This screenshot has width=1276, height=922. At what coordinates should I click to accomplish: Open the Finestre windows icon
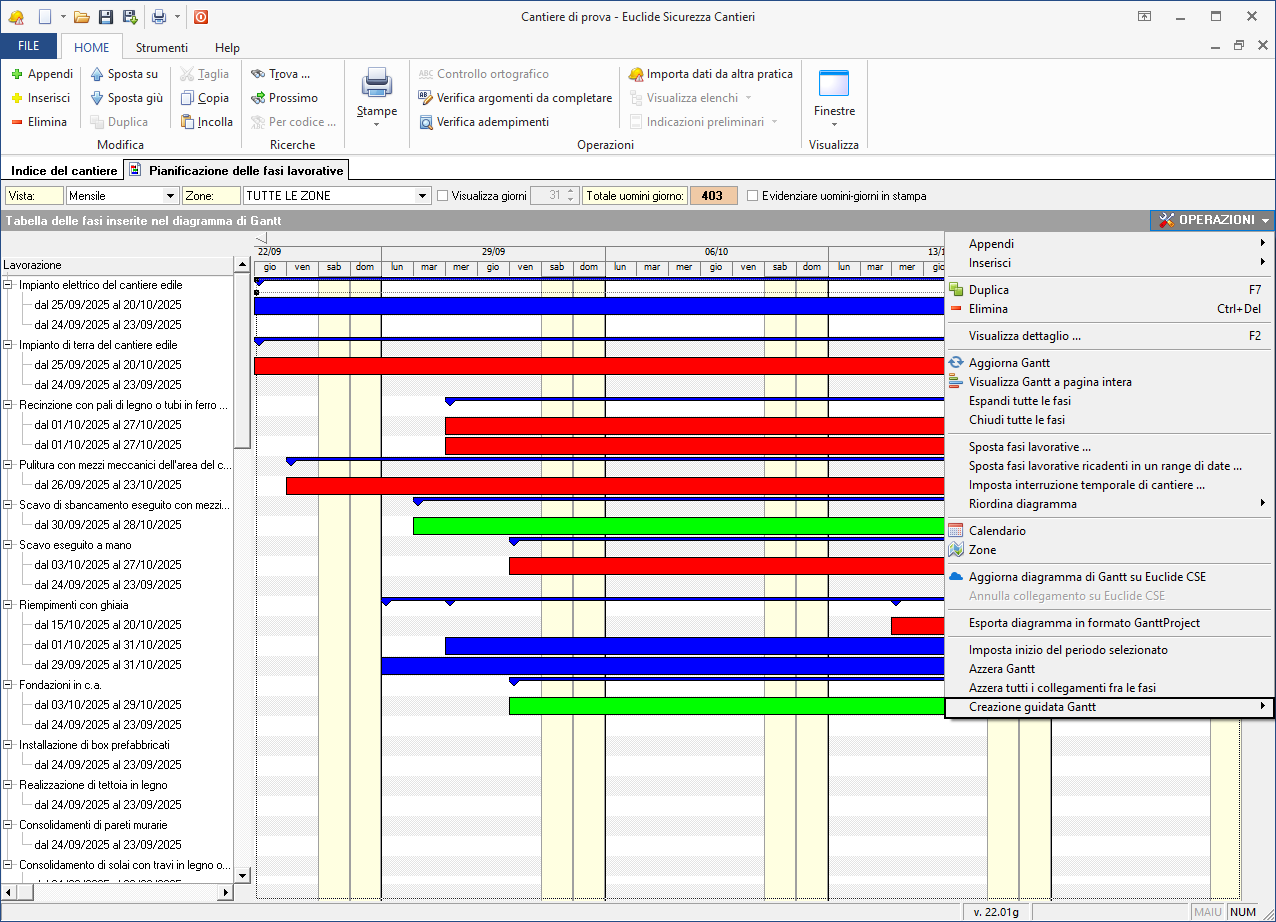click(833, 84)
